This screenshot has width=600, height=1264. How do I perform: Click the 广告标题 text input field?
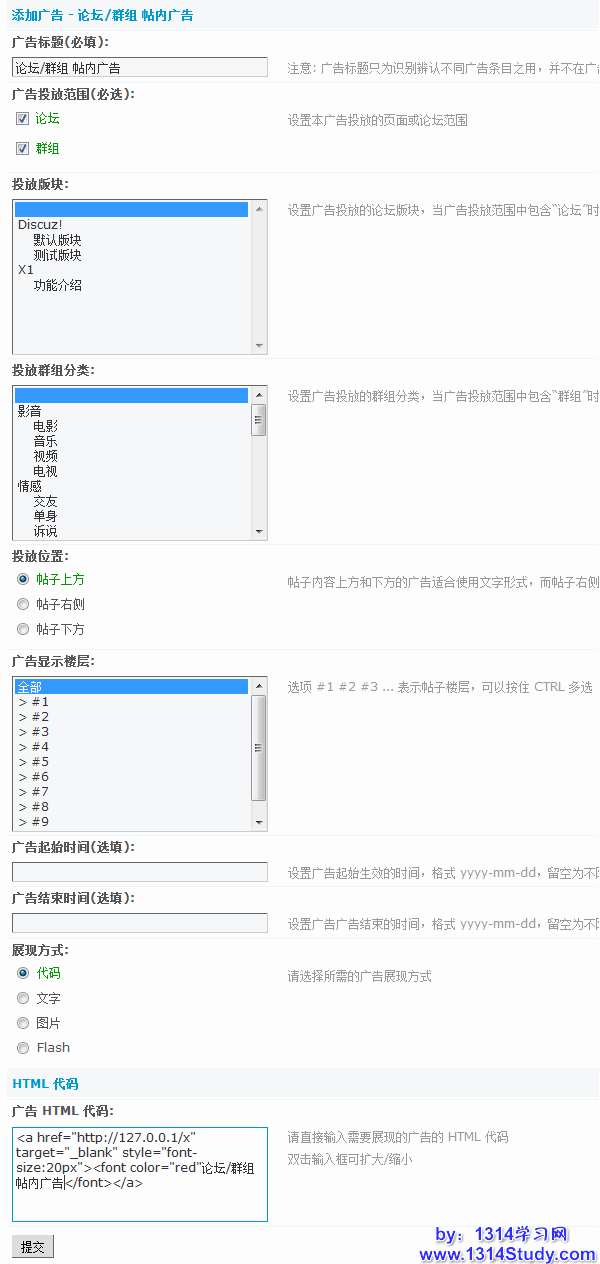point(140,67)
